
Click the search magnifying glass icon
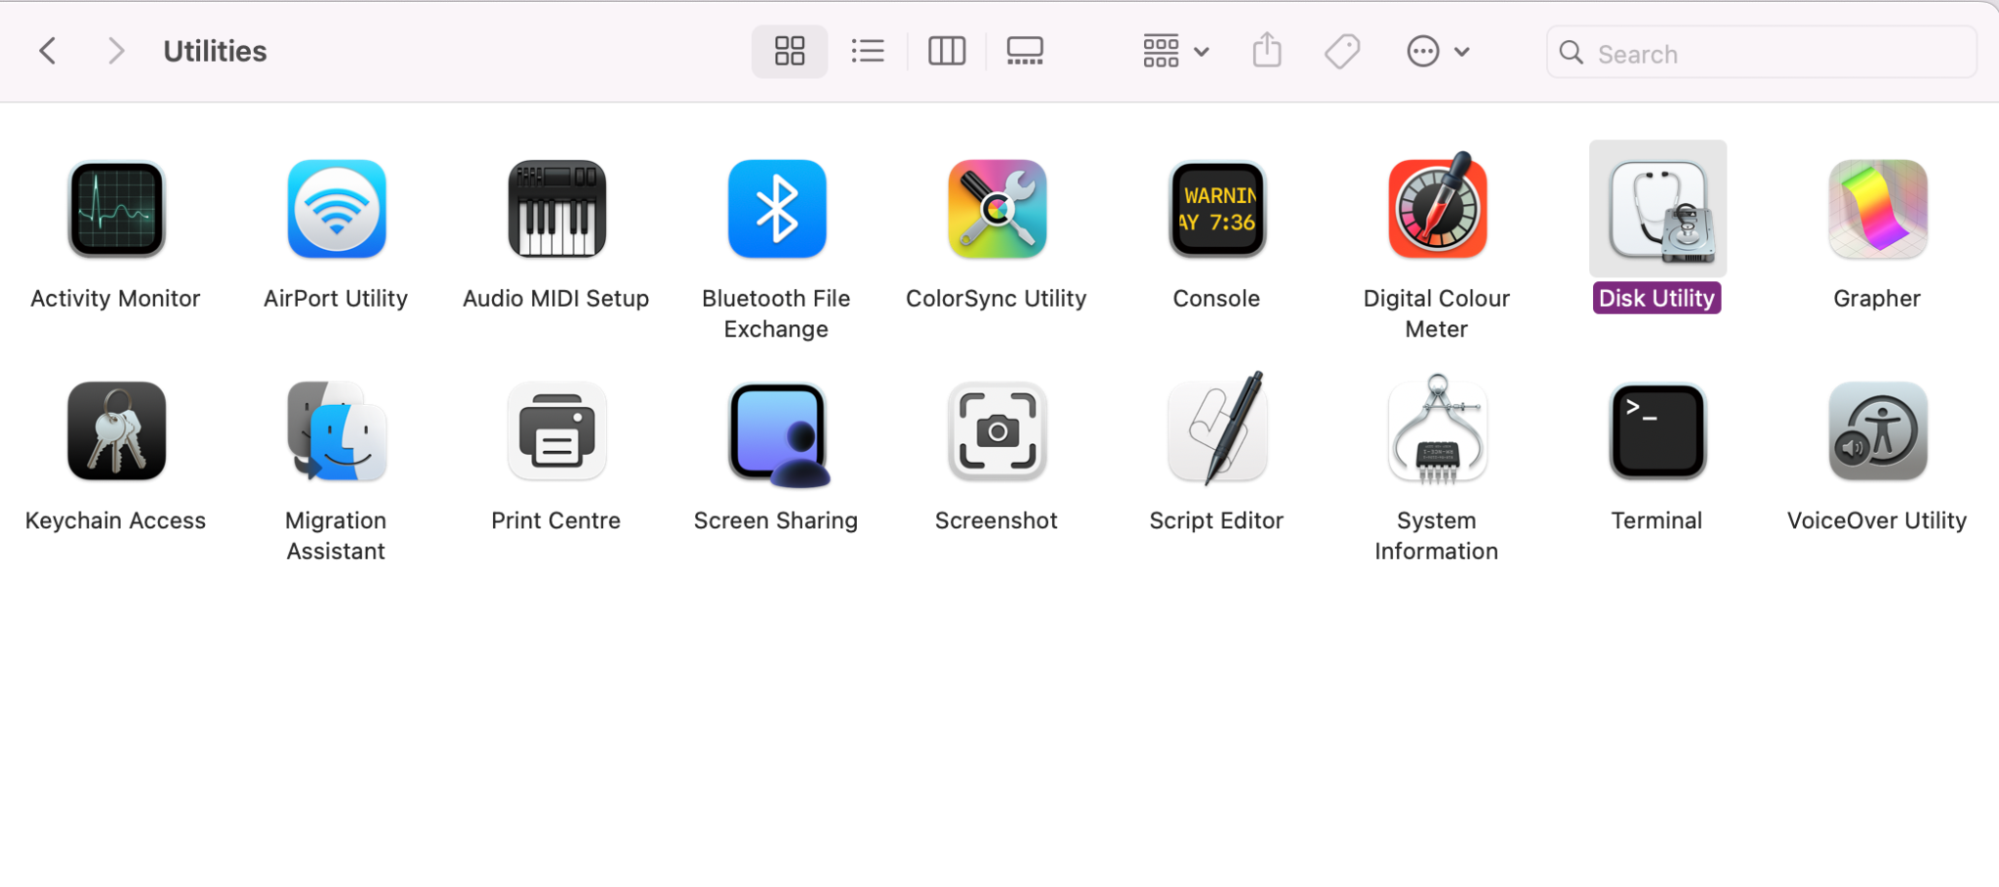point(1571,53)
